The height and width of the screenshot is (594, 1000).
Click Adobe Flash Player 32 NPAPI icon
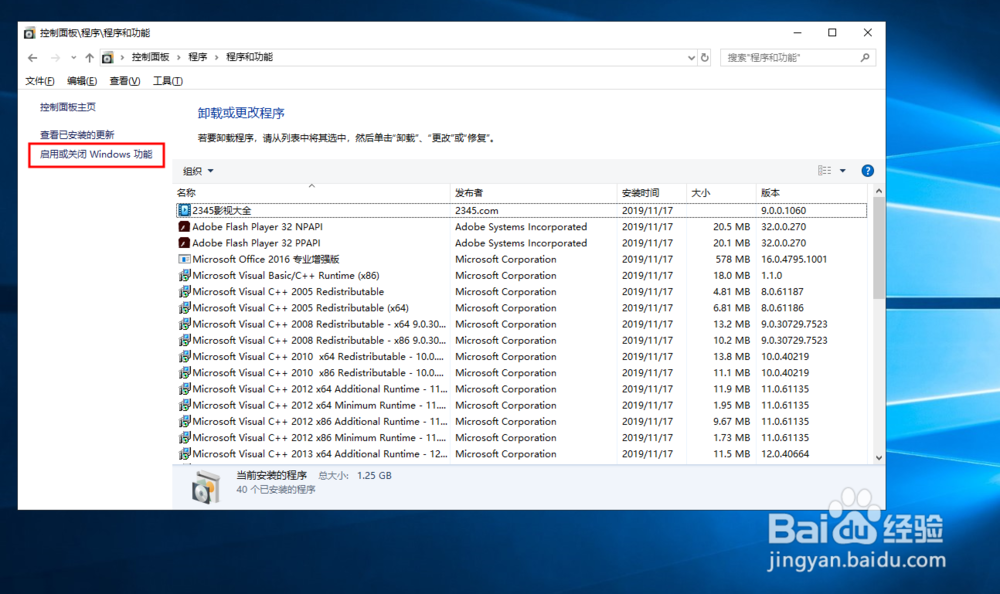click(x=184, y=226)
